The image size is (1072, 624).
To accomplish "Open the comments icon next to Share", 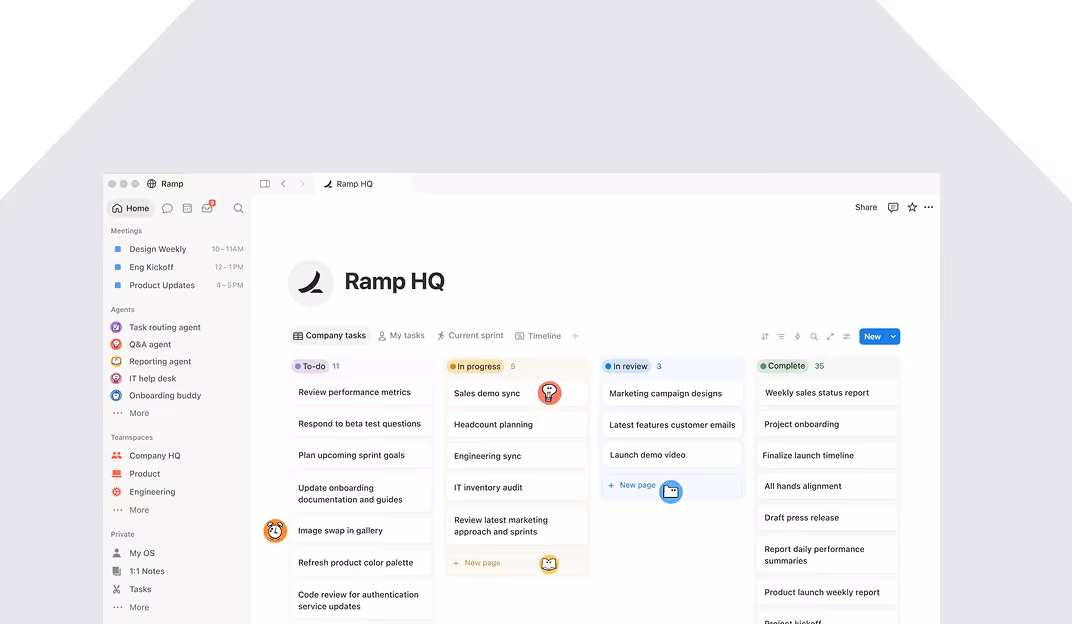I will (x=893, y=207).
